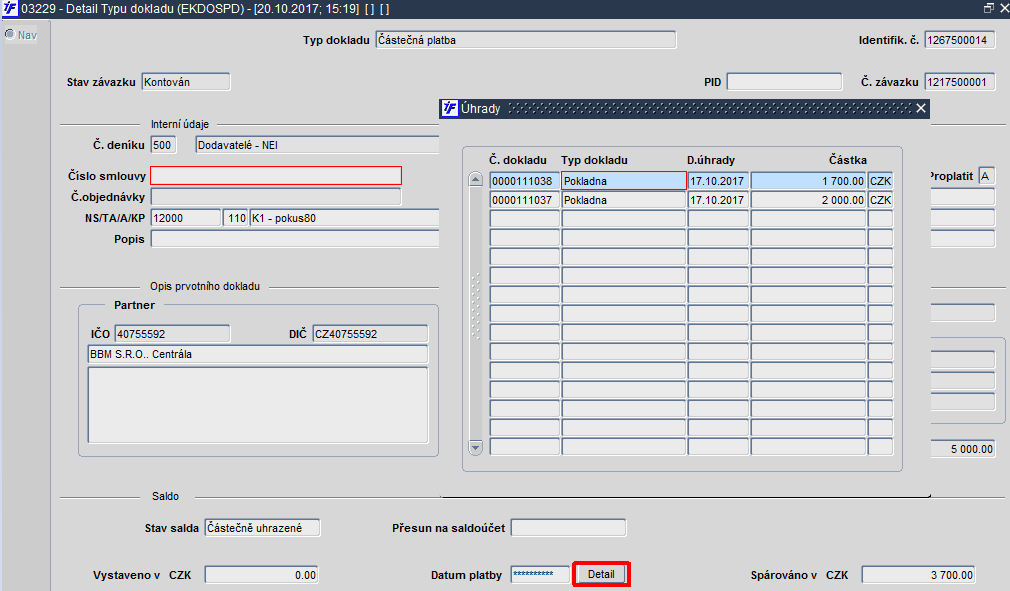Click payment date in row 0000111037
This screenshot has height=591, width=1010.
[718, 200]
